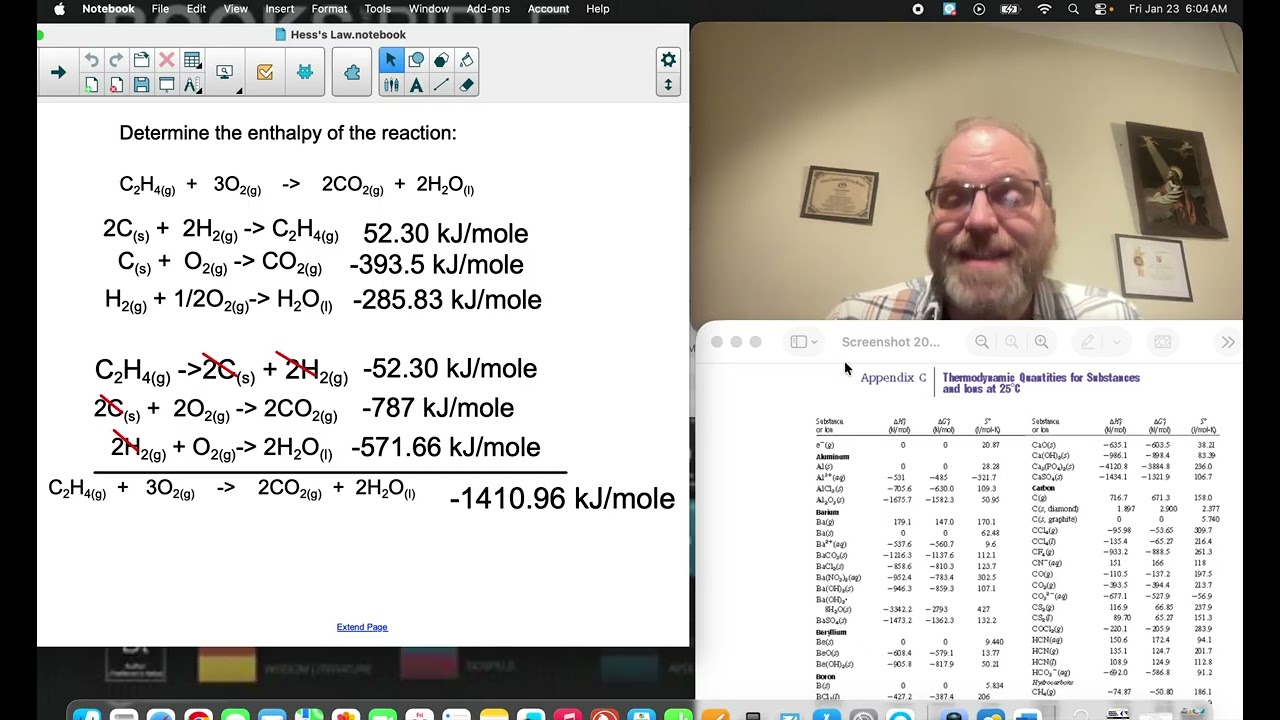Click the -285.83 kJ/mole value

[x=447, y=300]
